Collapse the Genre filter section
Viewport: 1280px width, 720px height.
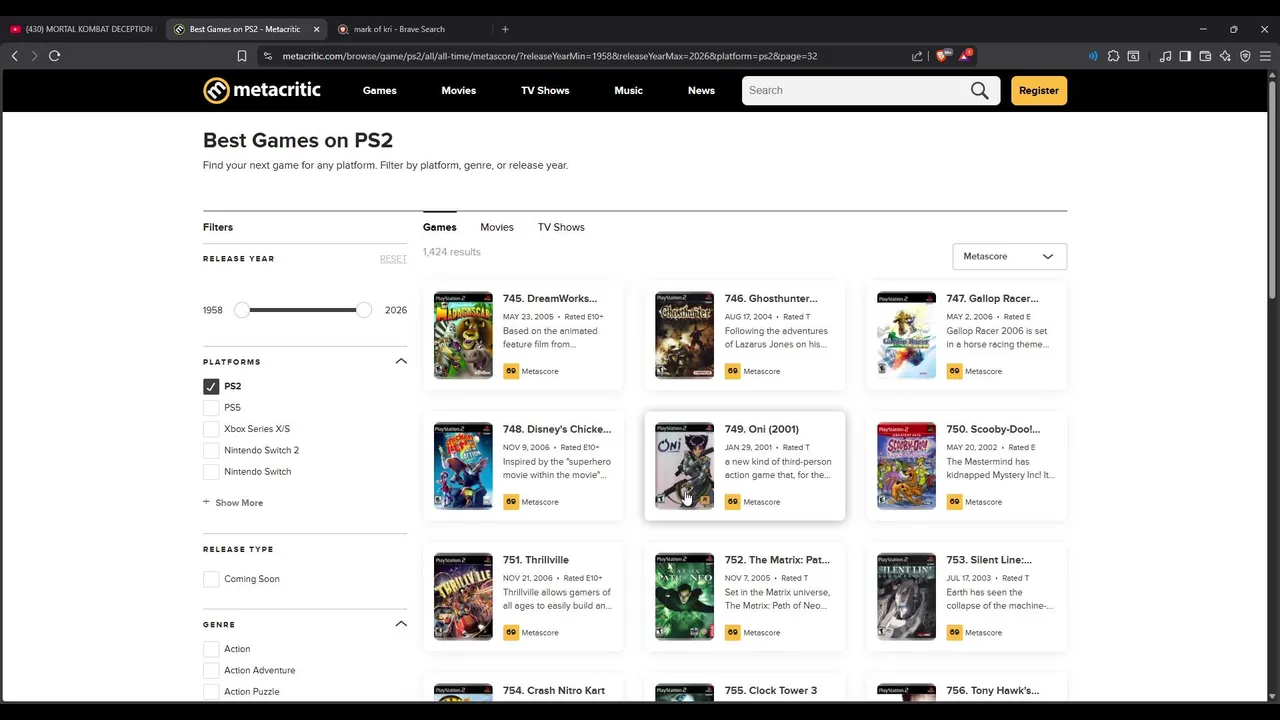pyautogui.click(x=401, y=624)
